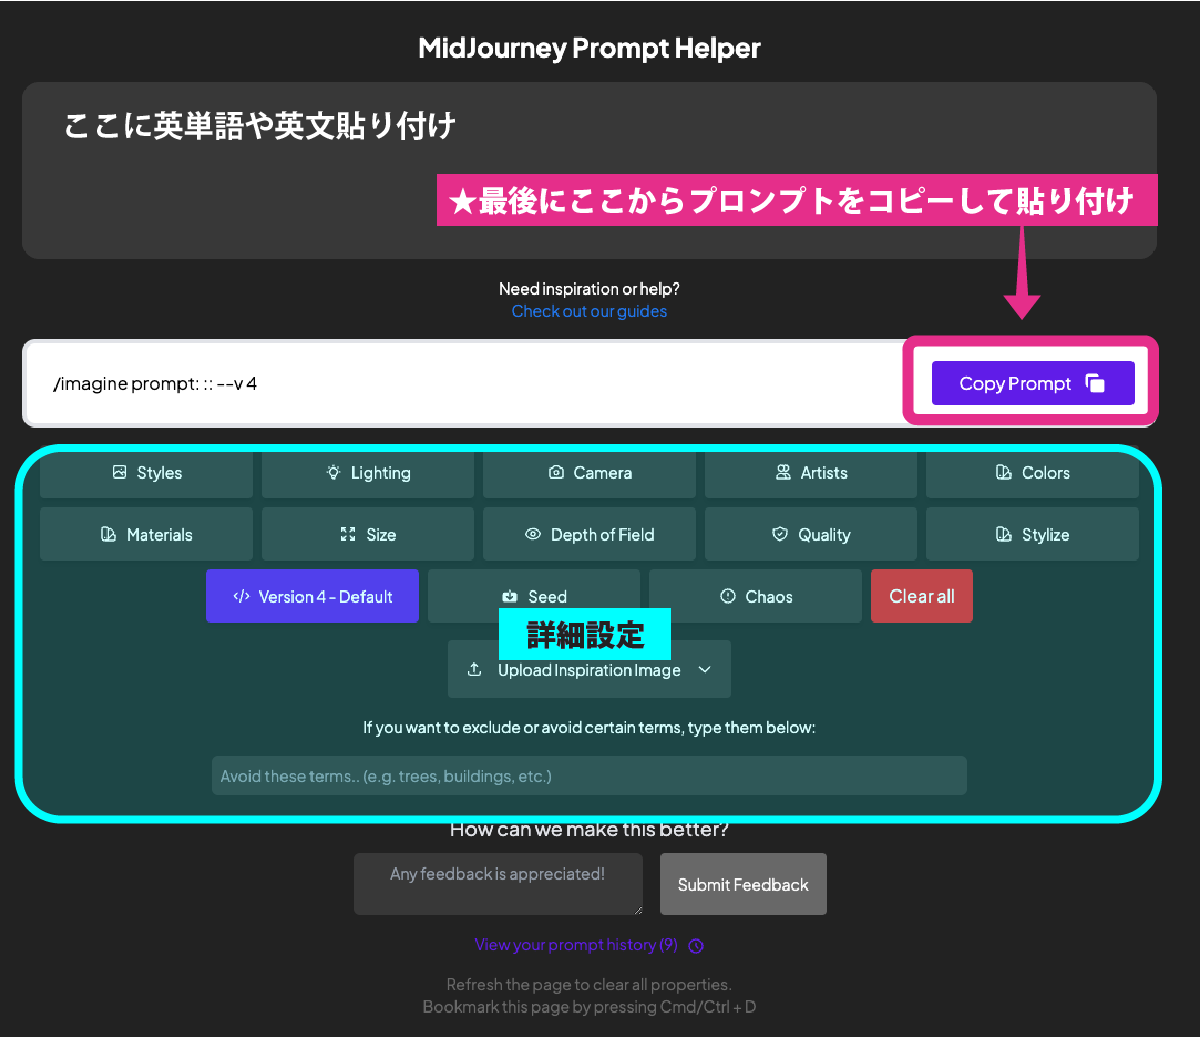Click the eye icon on Depth of Field

[x=533, y=534]
